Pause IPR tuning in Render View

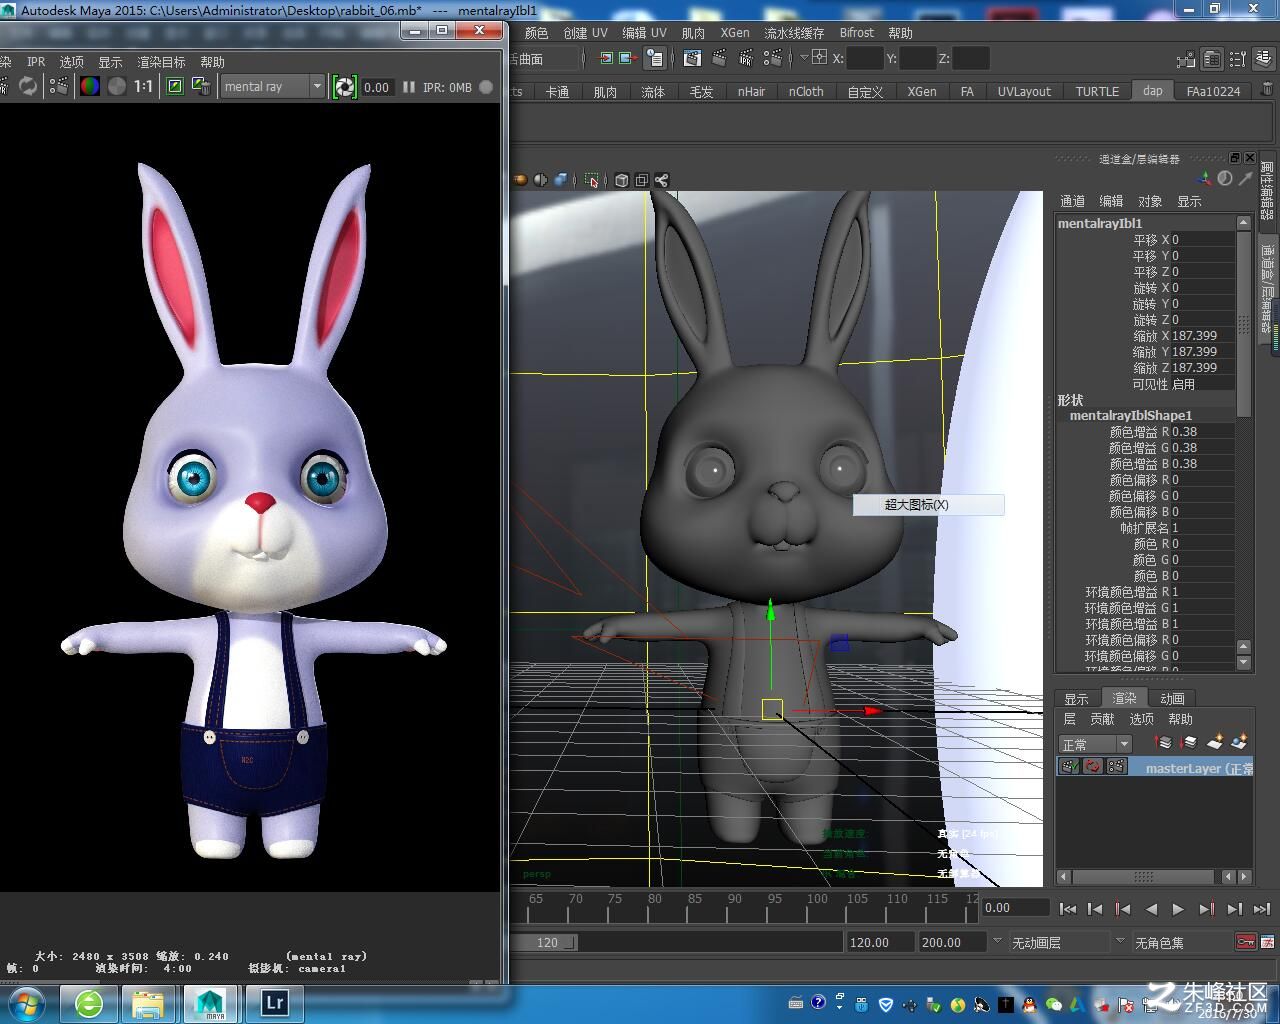408,87
